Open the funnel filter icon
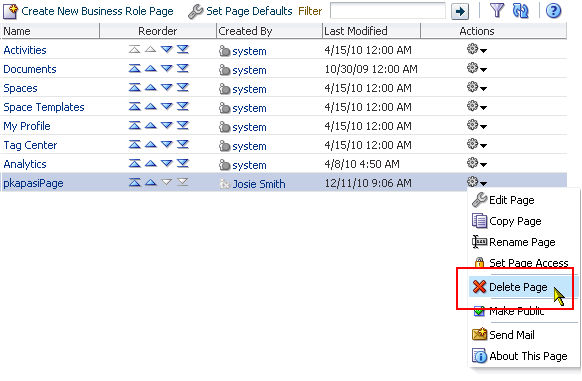Screen dimensions: 582x381 click(497, 10)
